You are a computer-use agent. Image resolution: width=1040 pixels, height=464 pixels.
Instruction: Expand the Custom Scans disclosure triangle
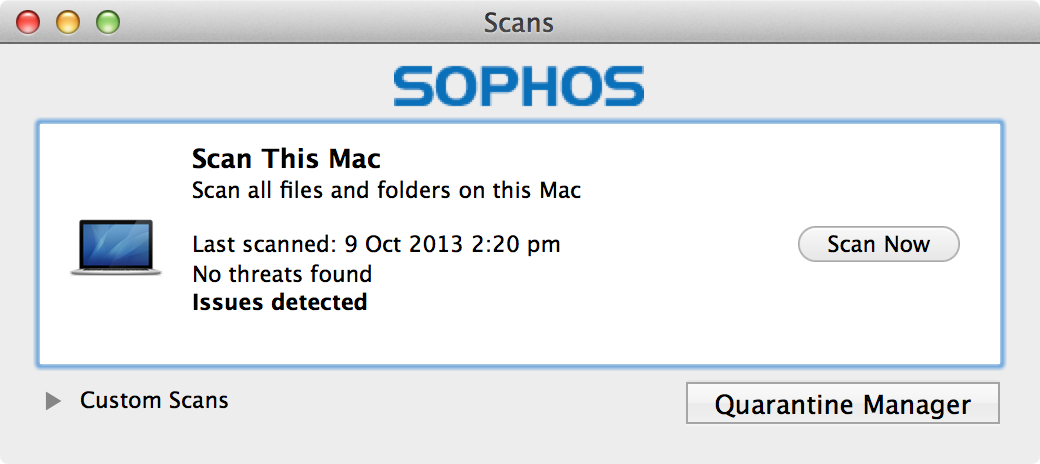[53, 400]
